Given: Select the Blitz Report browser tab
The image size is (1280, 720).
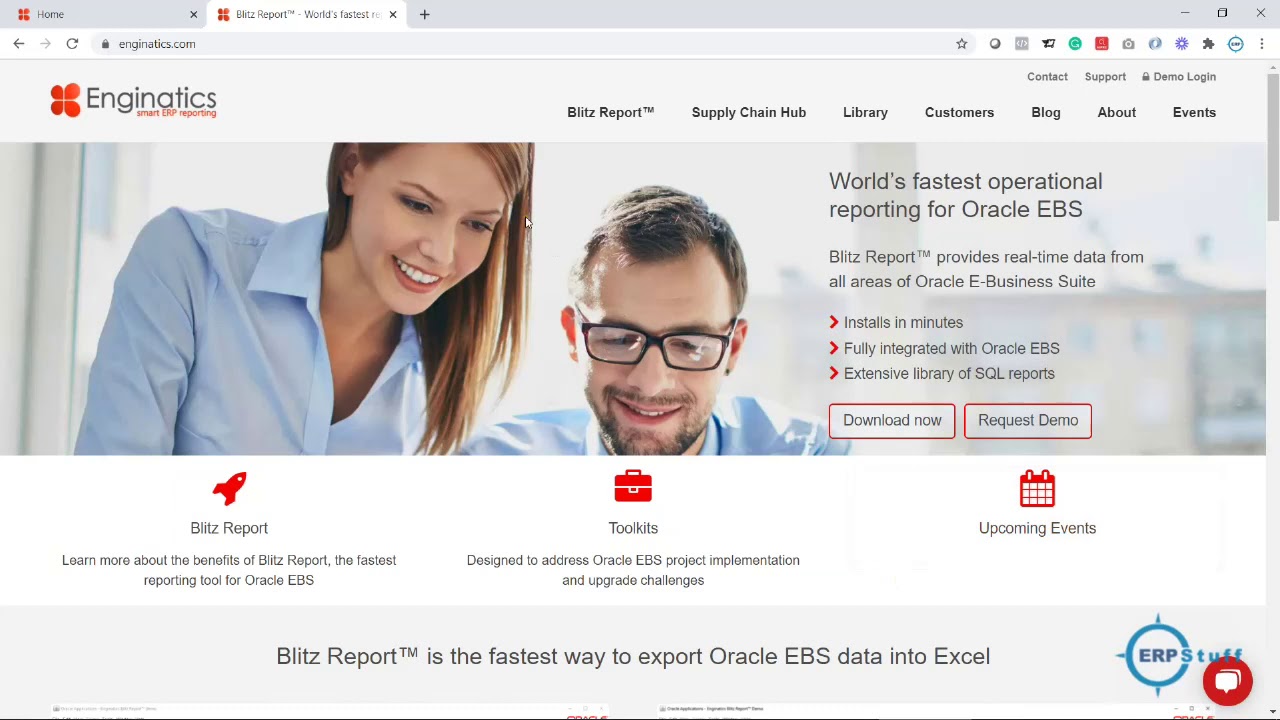Looking at the screenshot, I should 307,14.
